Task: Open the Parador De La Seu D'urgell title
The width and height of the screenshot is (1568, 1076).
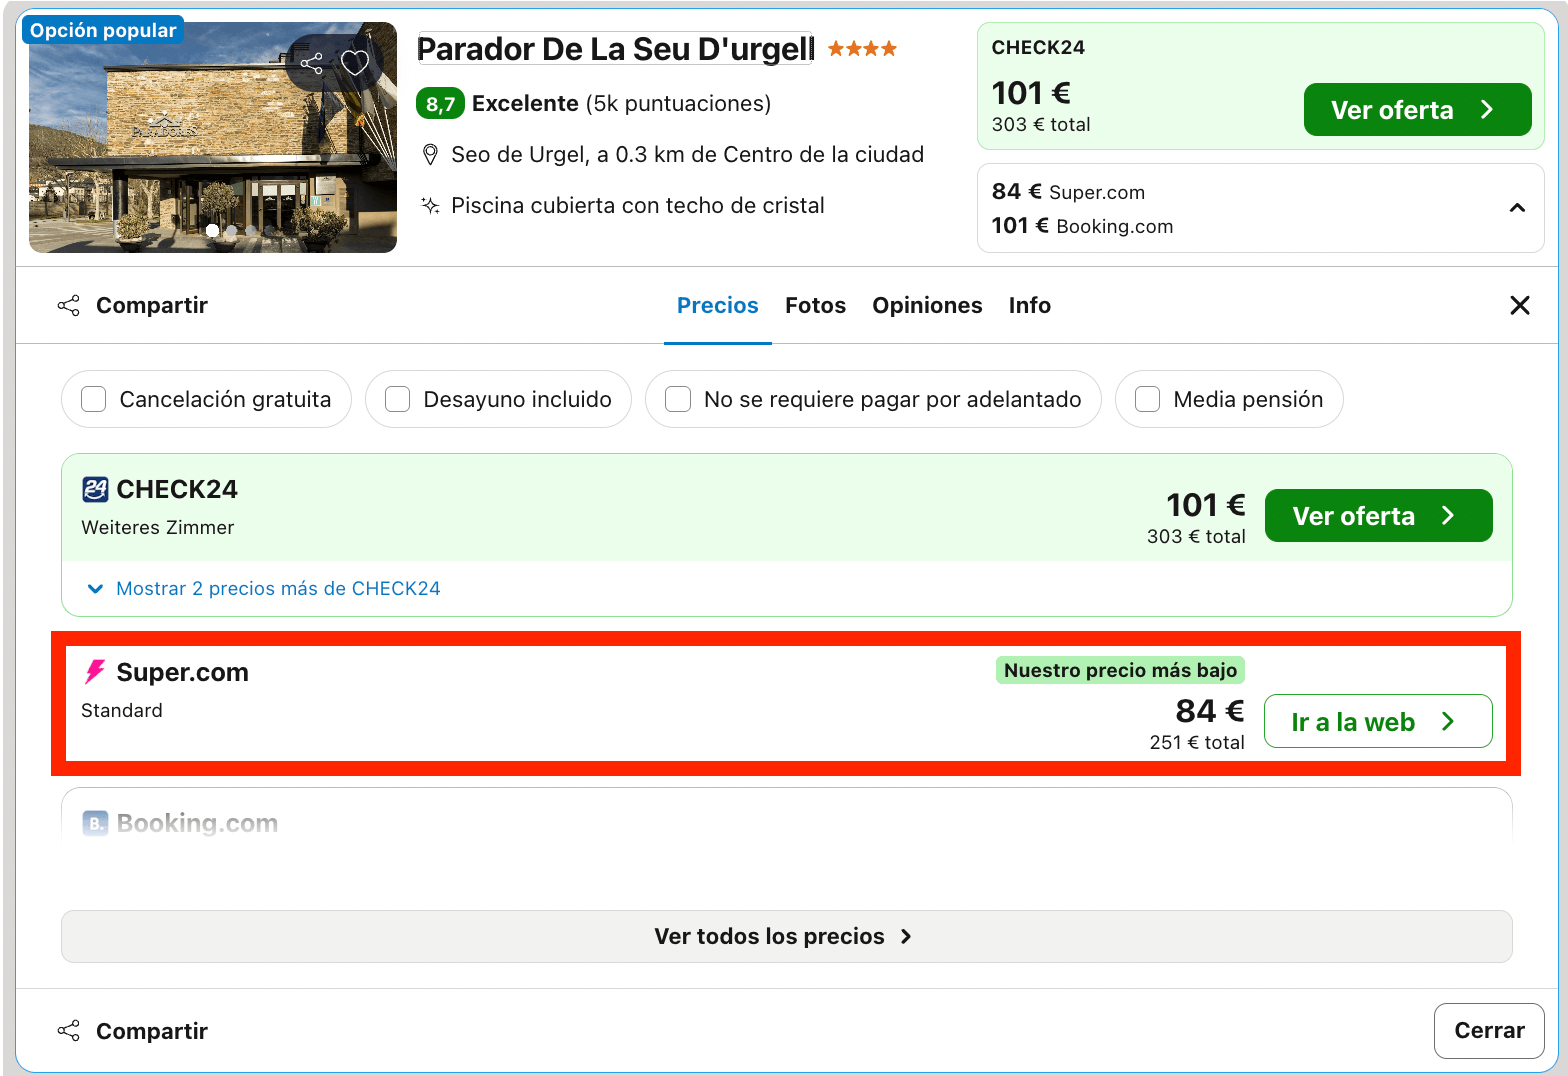Action: [615, 49]
